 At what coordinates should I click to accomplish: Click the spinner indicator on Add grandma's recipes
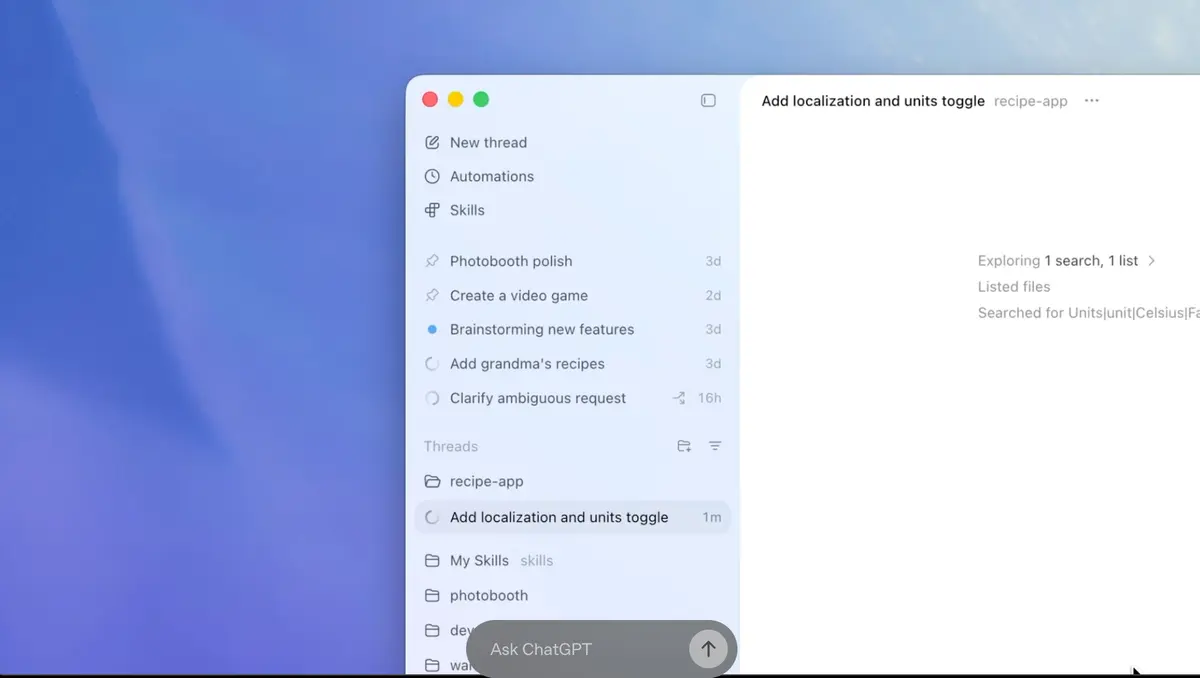click(x=431, y=363)
